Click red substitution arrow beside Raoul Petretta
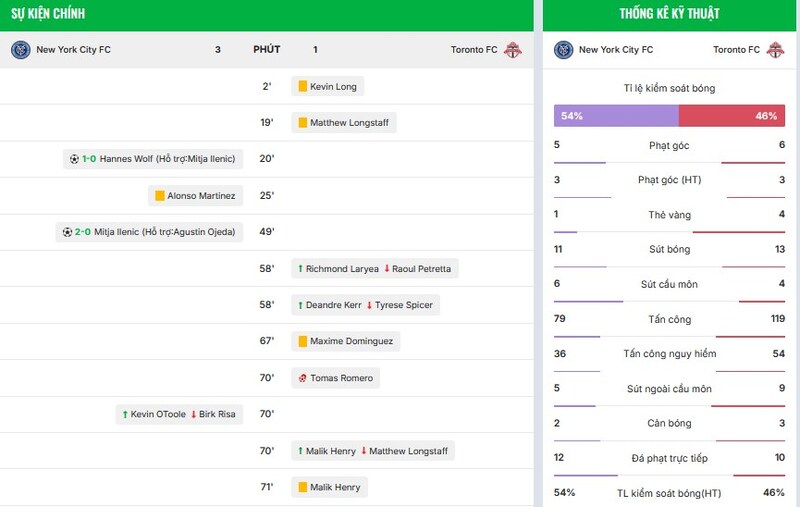Screen dimensions: 800x507 [x=387, y=268]
